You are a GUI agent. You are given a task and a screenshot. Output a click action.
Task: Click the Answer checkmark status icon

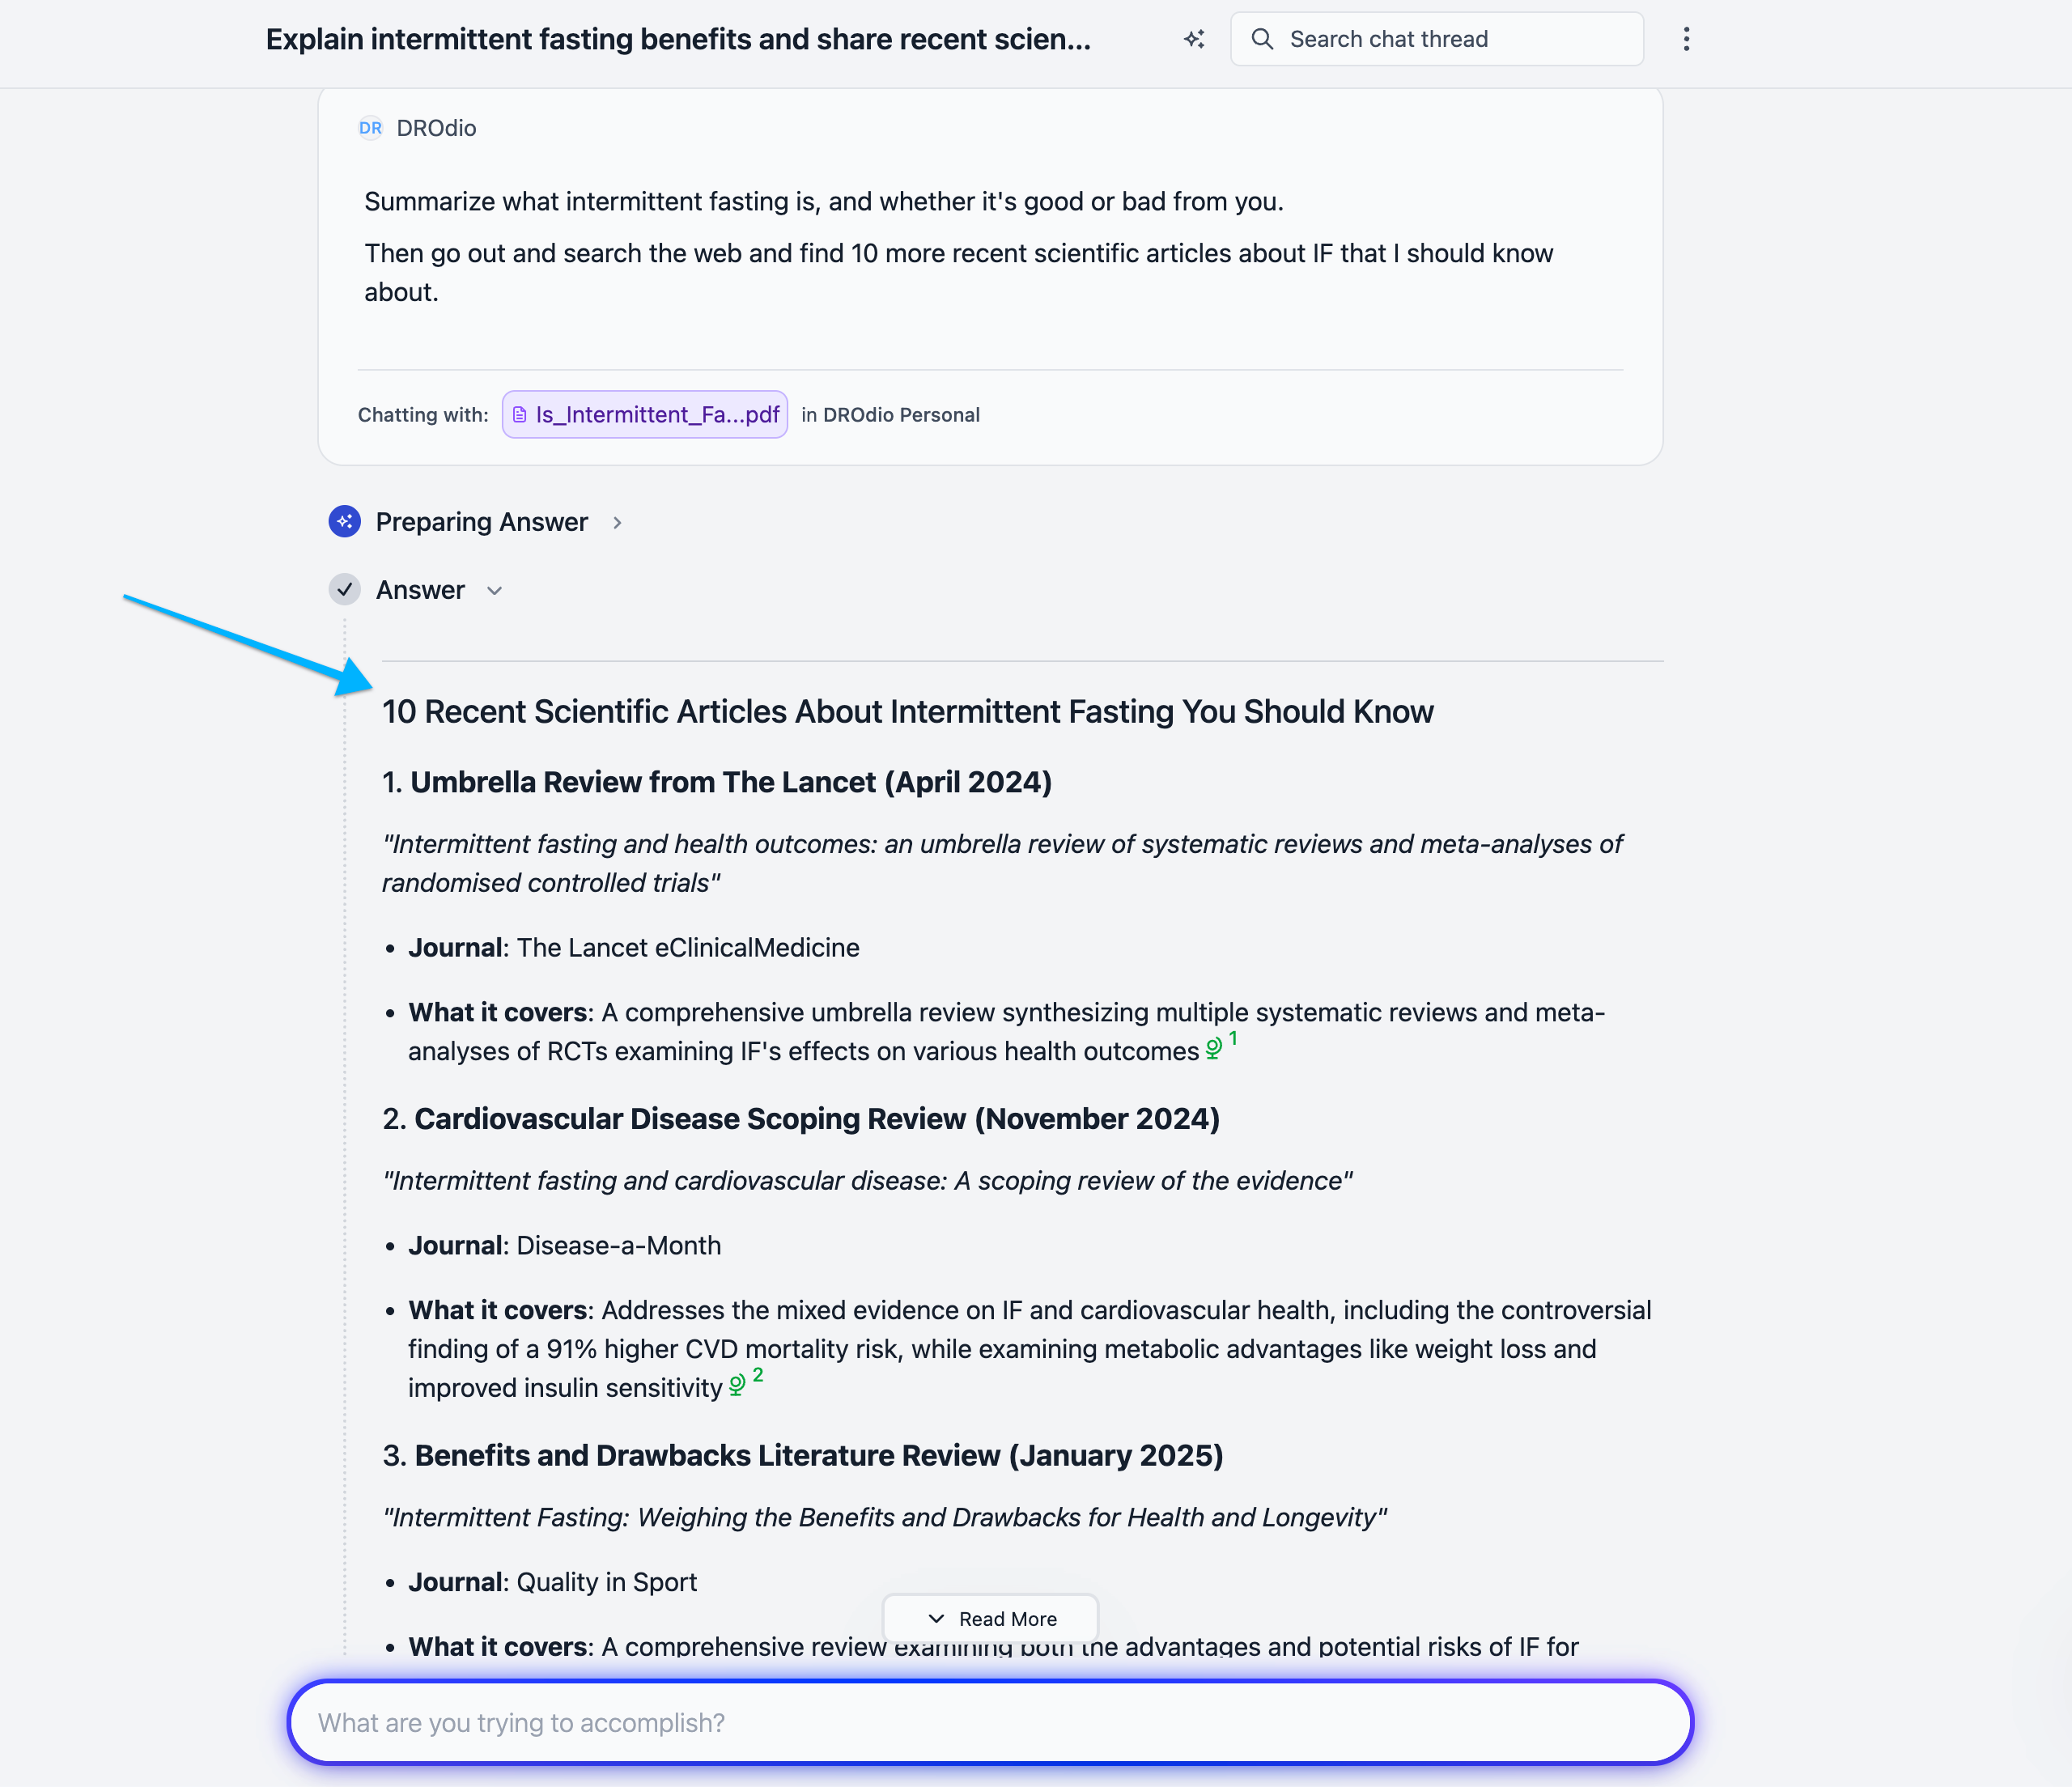[x=345, y=590]
